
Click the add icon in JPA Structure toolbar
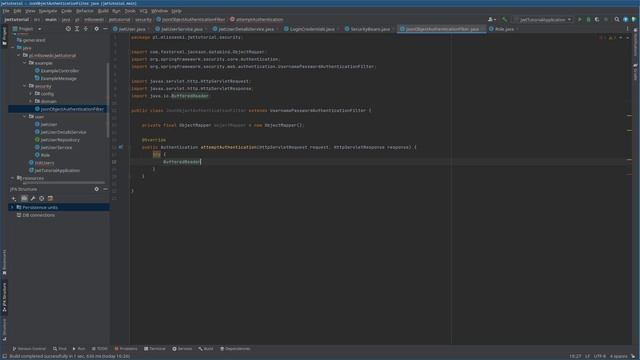pos(14,198)
